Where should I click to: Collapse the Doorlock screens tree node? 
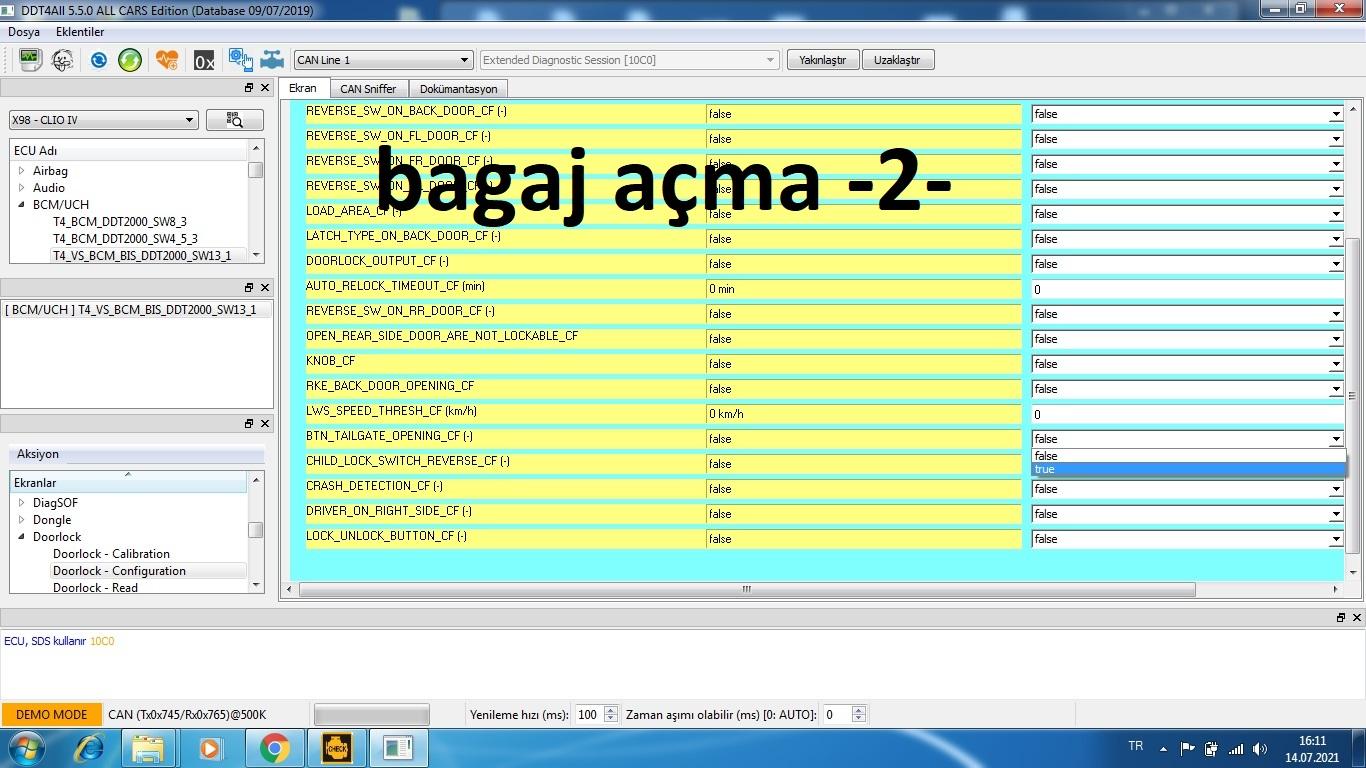click(x=22, y=537)
